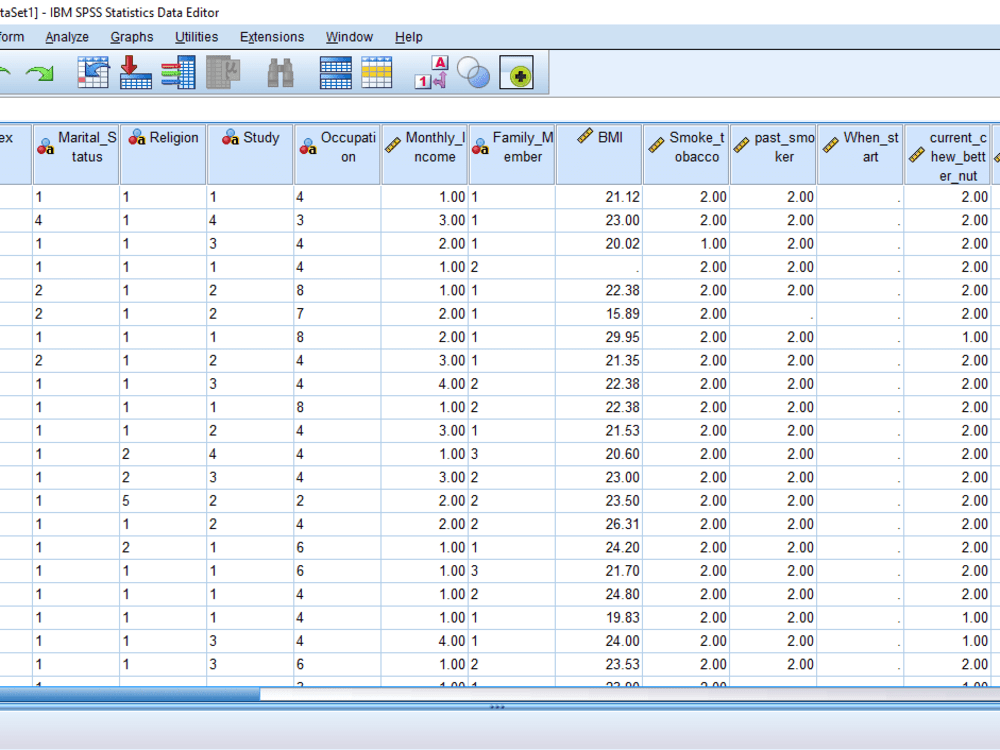This screenshot has width=1000, height=750.
Task: Open the Help menu
Action: (x=409, y=37)
